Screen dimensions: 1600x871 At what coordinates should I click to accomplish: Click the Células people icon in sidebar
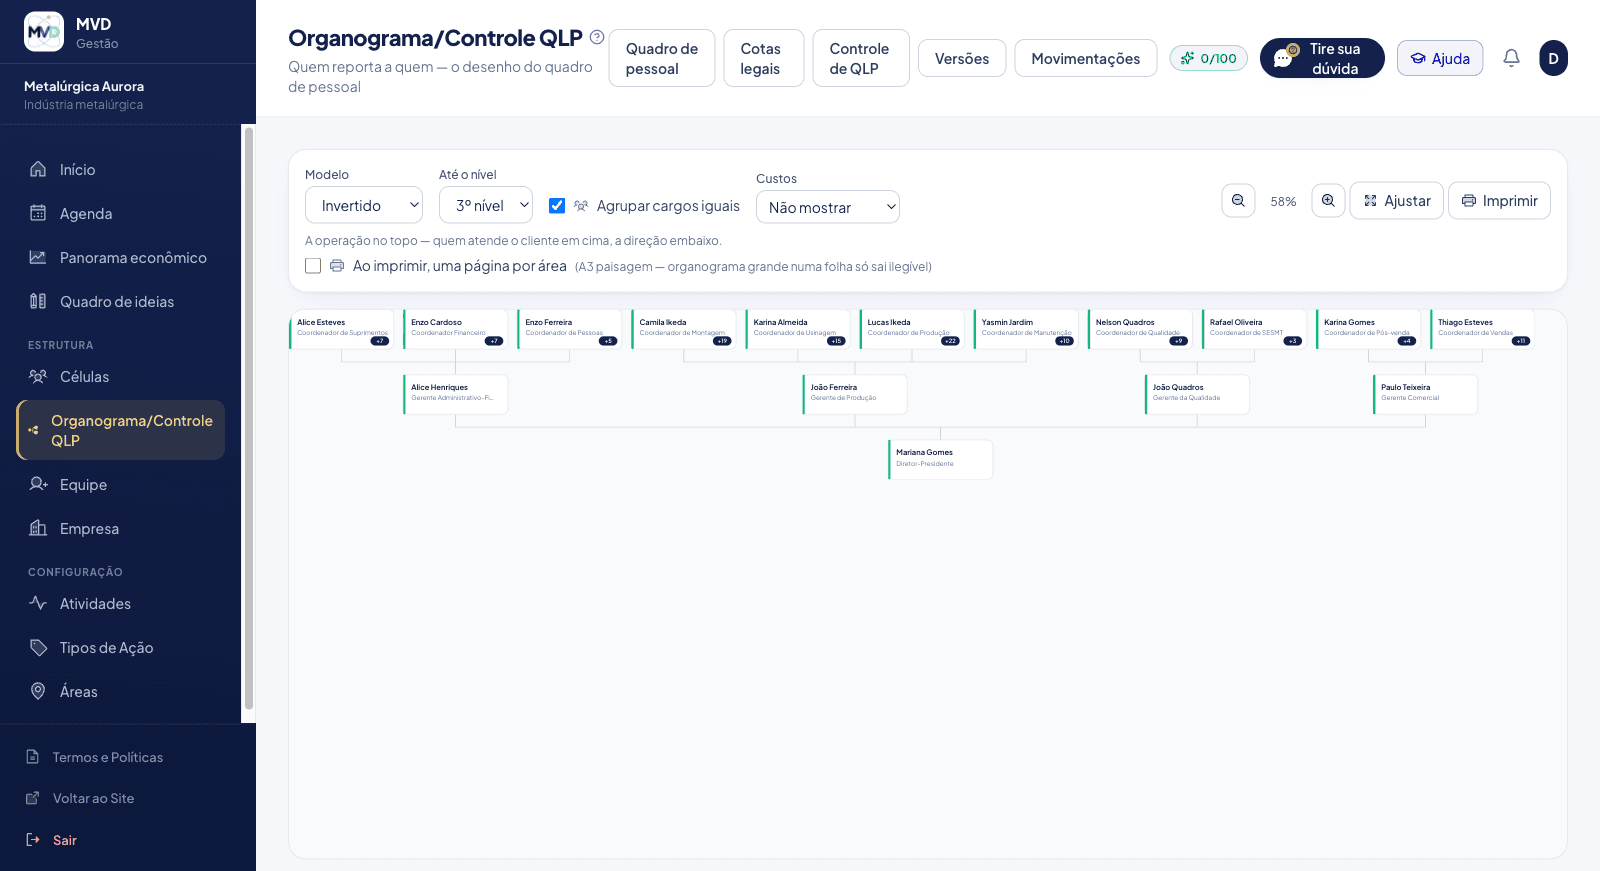click(38, 376)
